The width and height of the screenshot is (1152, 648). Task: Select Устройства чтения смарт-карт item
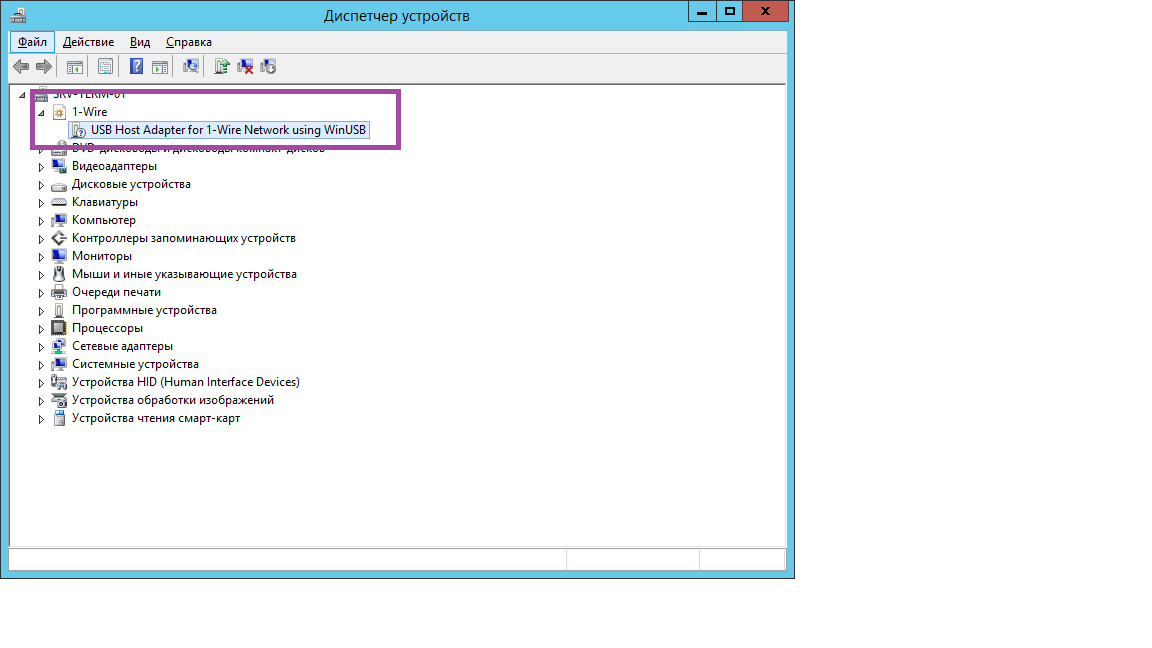[x=155, y=418]
